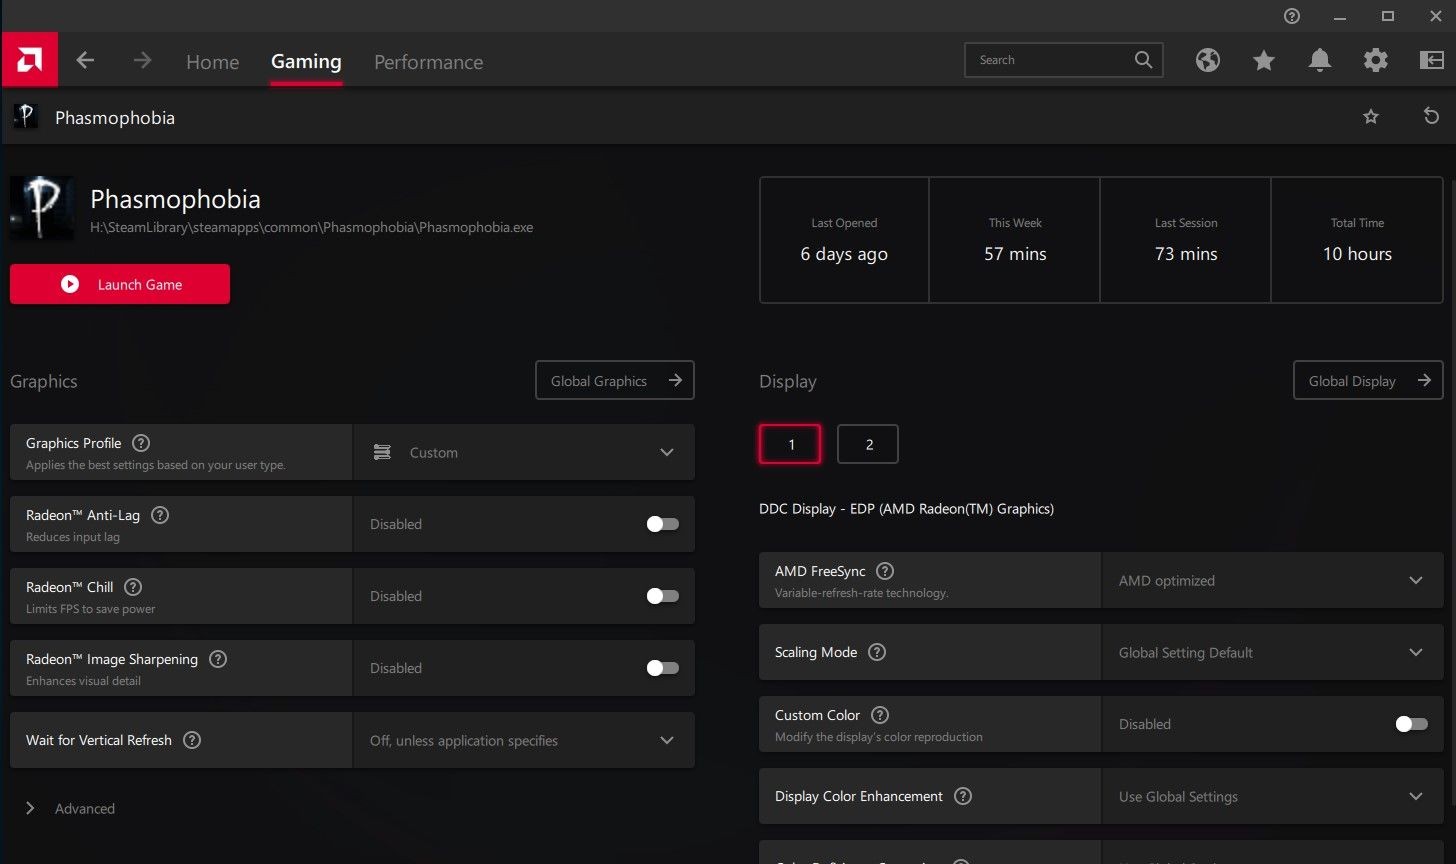Select display 1 button
This screenshot has height=864, width=1456.
click(790, 444)
